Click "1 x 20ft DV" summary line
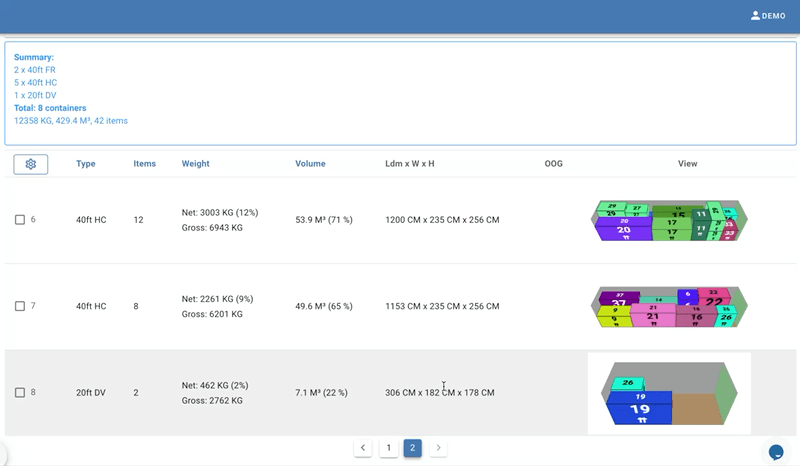Image resolution: width=800 pixels, height=466 pixels. tap(35, 95)
